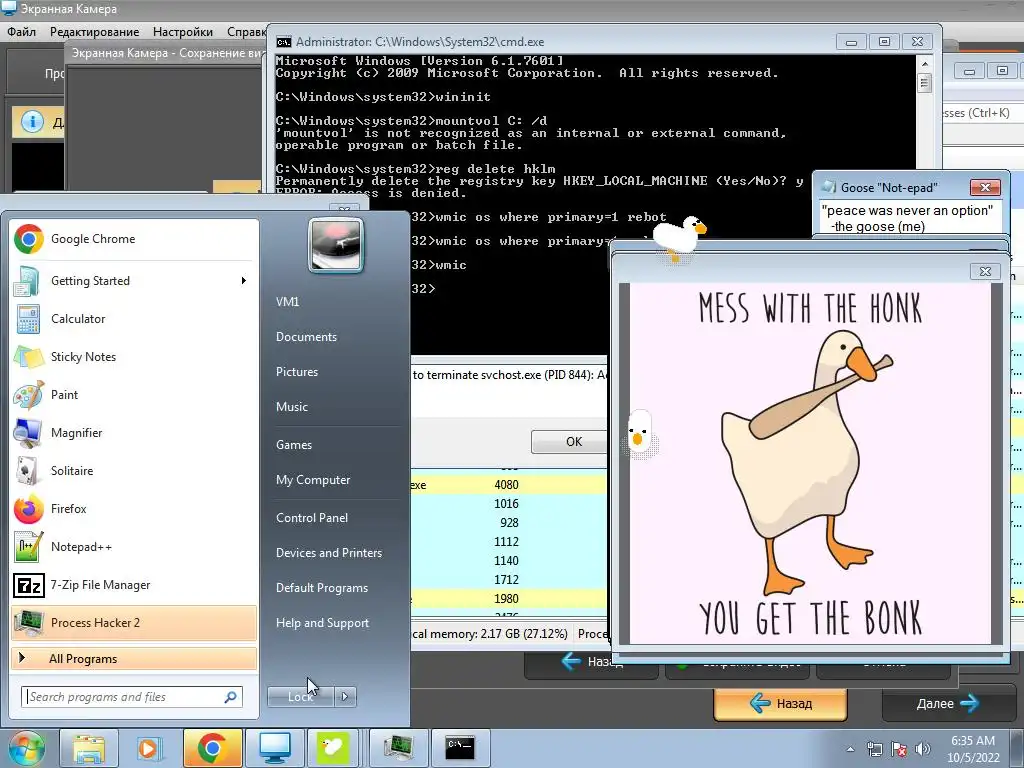Close the goose meme window
The image size is (1024, 768).
point(985,271)
